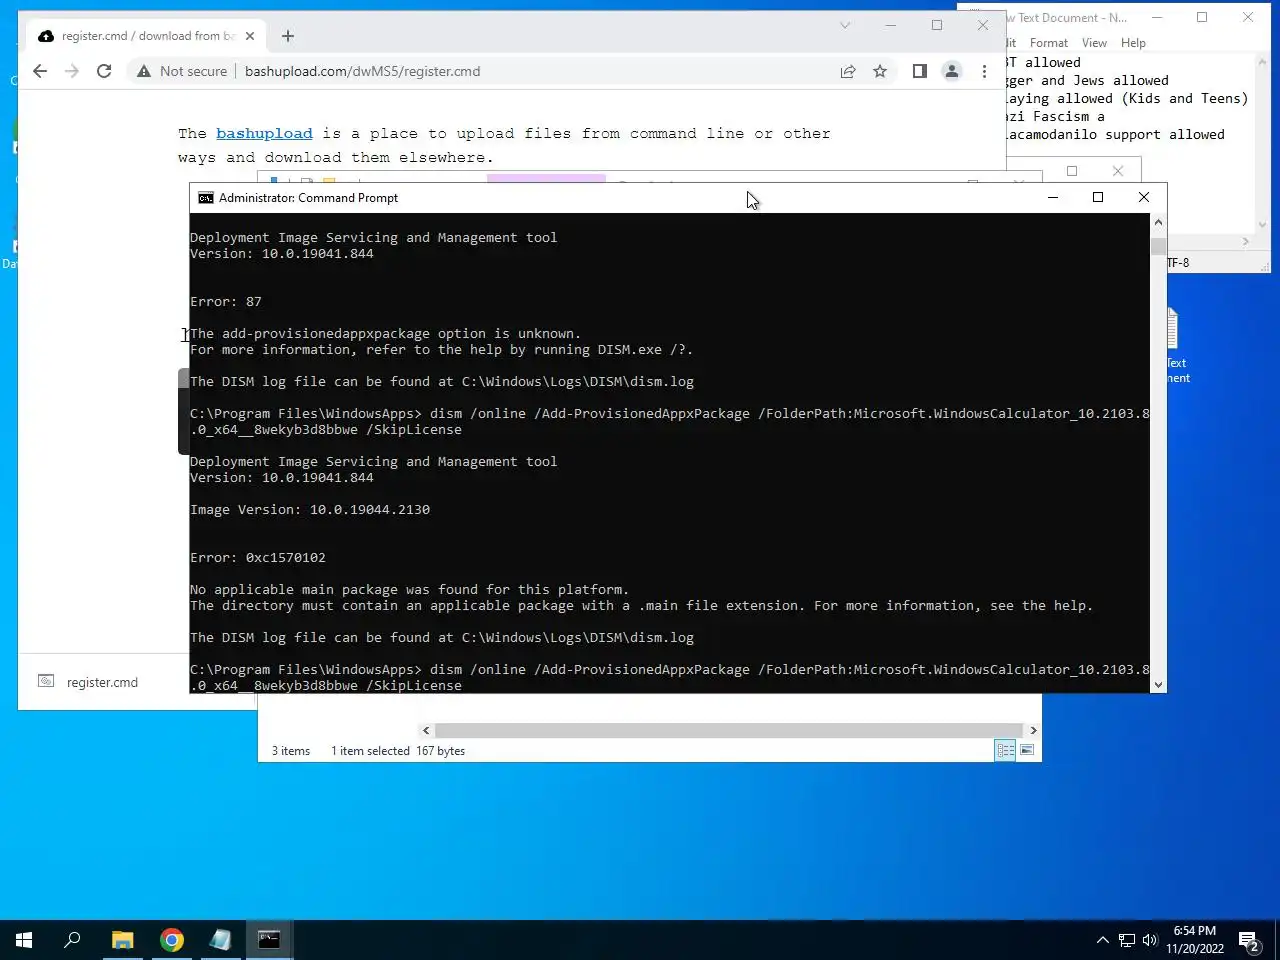1280x960 pixels.
Task: Show hidden system tray icons
Action: [1102, 940]
